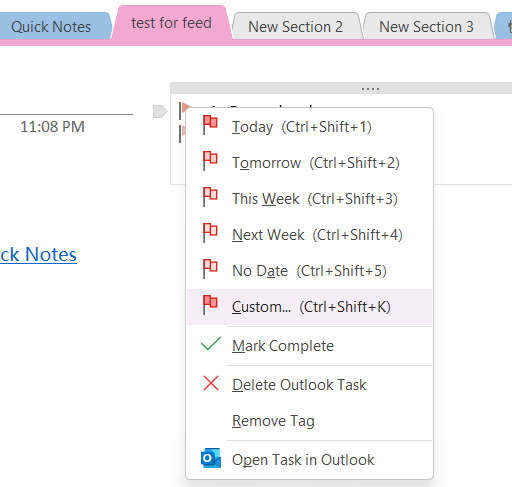Choose Tomorrow (Ctrl+Shift+2) task flag
Screen dimensions: 512x487
point(309,163)
